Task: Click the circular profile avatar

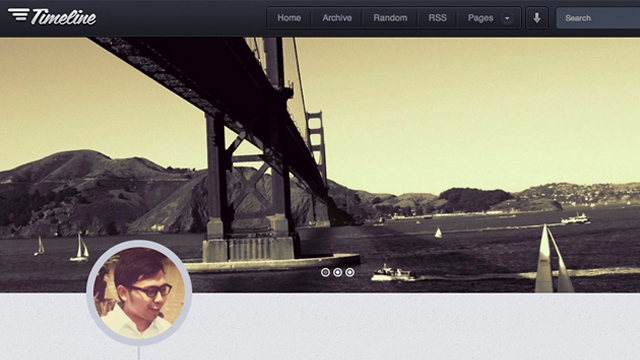Action: coord(139,293)
